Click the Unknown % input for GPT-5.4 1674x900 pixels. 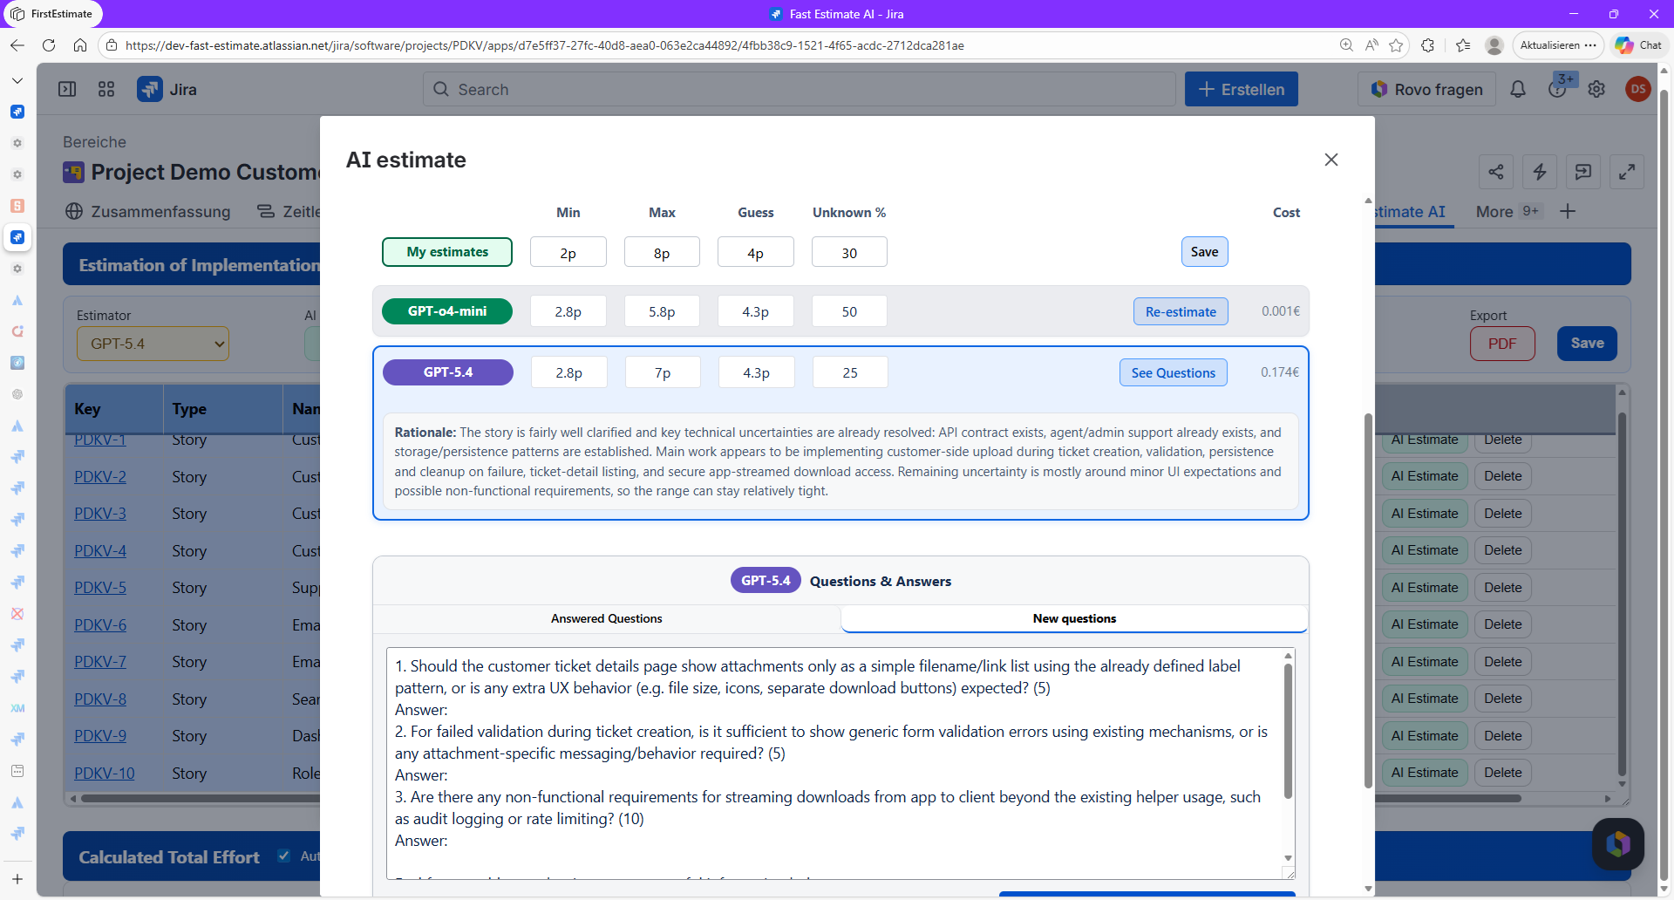pos(850,372)
